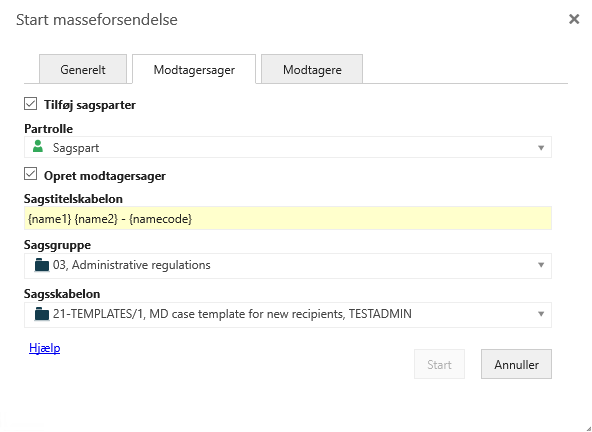Screen dimensions: 592x432
Task: Click the Annuller button
Action: click(516, 364)
